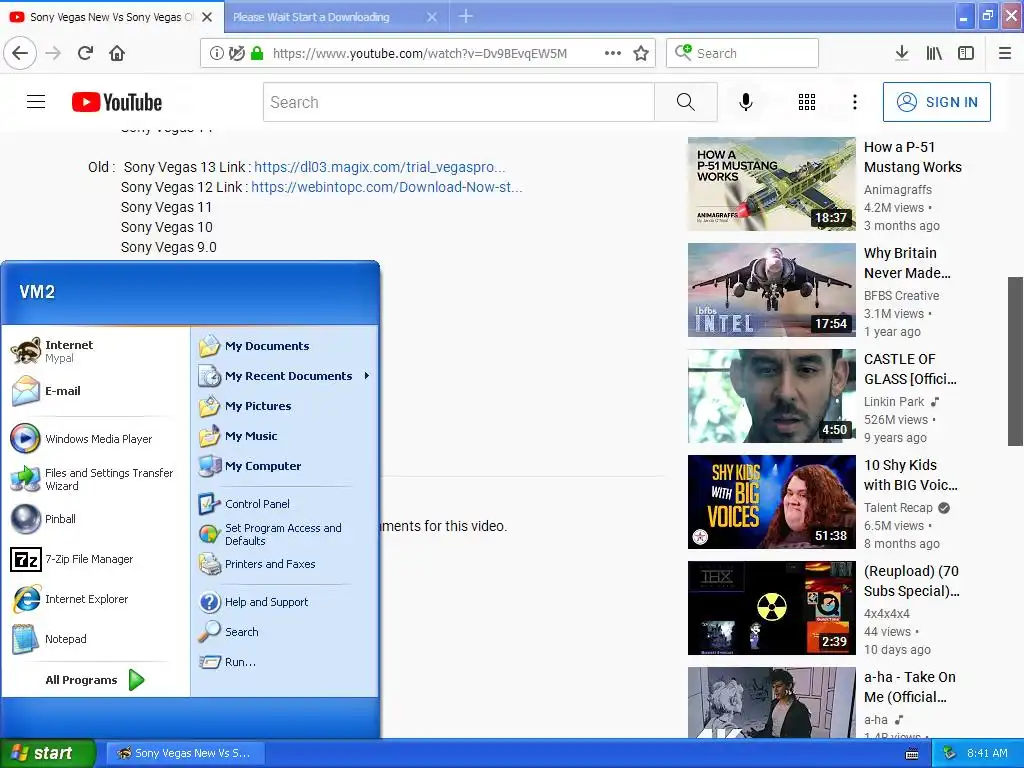Open the YouTube apps grid icon
The height and width of the screenshot is (768, 1024).
pos(807,102)
